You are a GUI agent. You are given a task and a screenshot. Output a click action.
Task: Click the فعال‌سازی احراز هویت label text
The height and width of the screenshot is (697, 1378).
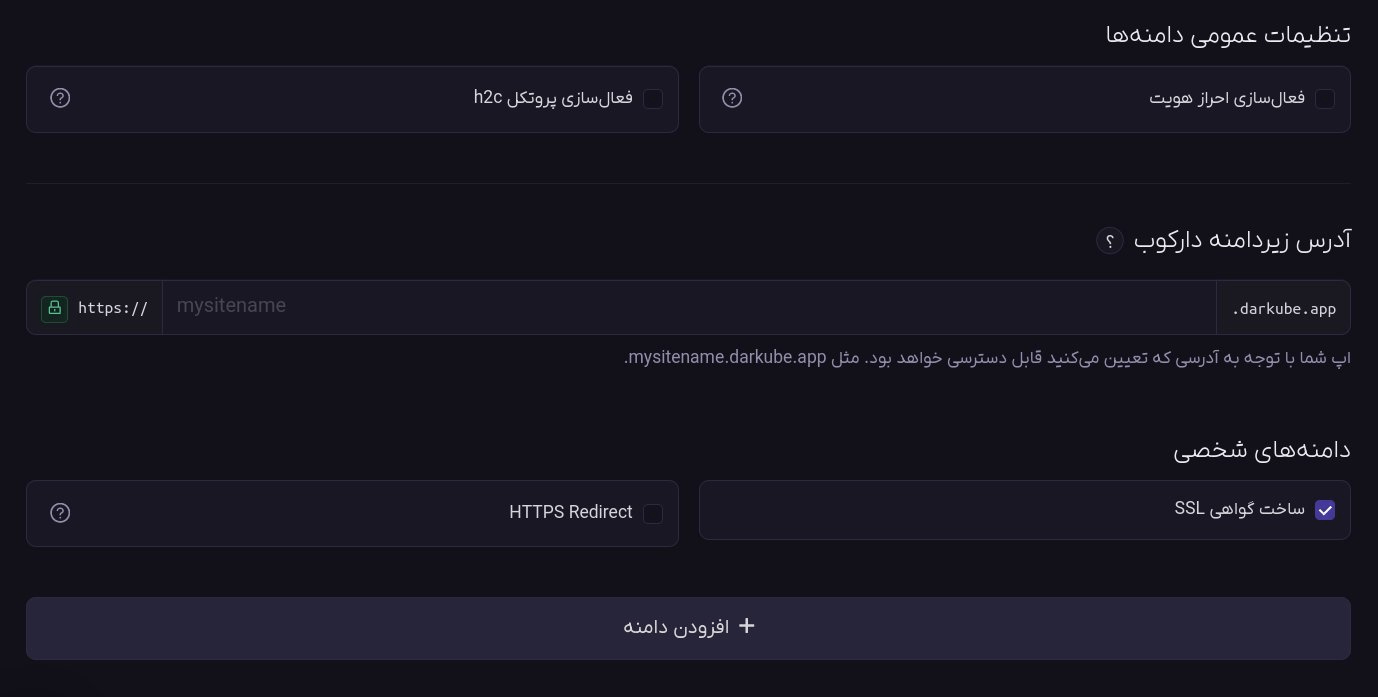click(1227, 98)
